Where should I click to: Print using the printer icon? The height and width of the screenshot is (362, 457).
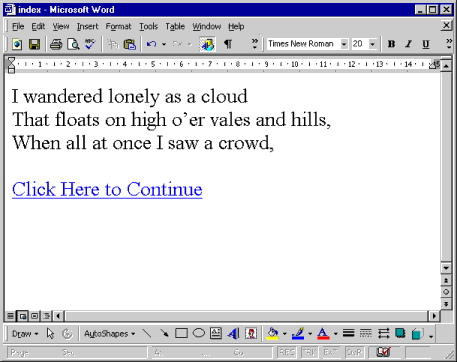pyautogui.click(x=56, y=44)
